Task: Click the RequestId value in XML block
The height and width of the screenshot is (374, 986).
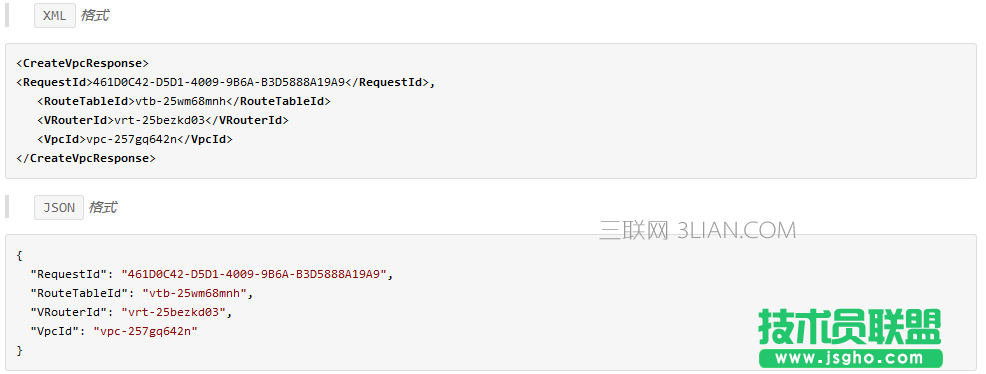Action: (219, 82)
